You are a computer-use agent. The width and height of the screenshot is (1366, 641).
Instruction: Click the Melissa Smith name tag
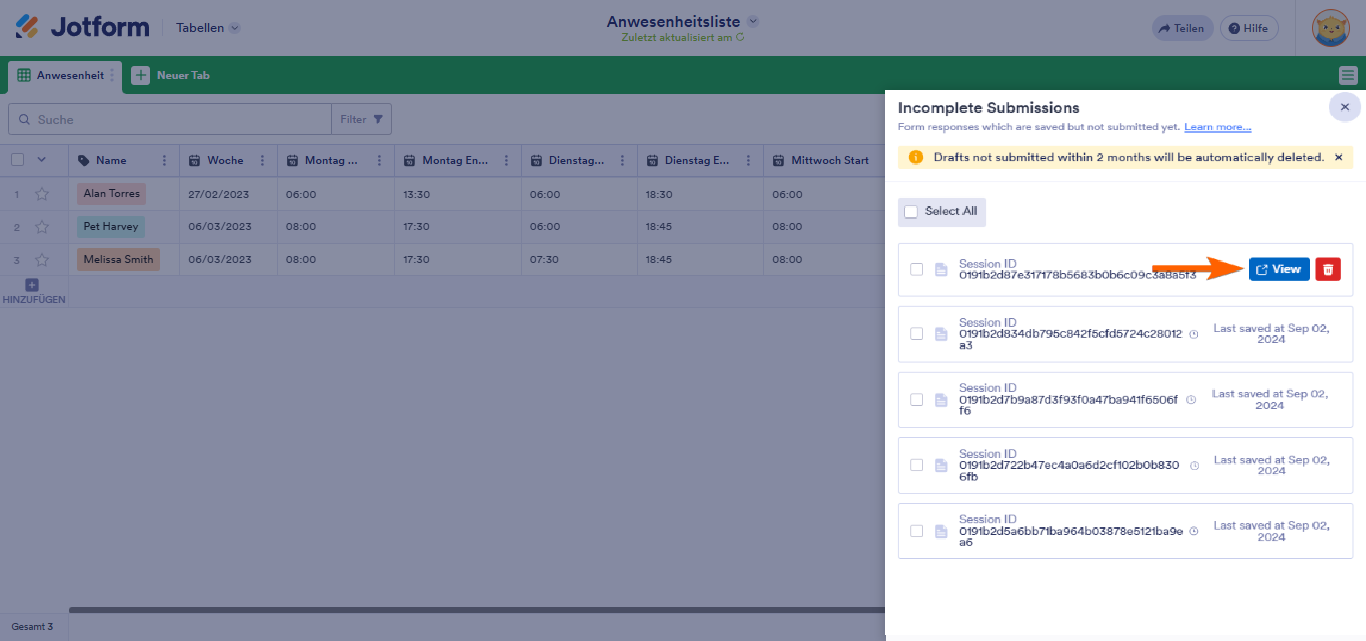pos(118,260)
